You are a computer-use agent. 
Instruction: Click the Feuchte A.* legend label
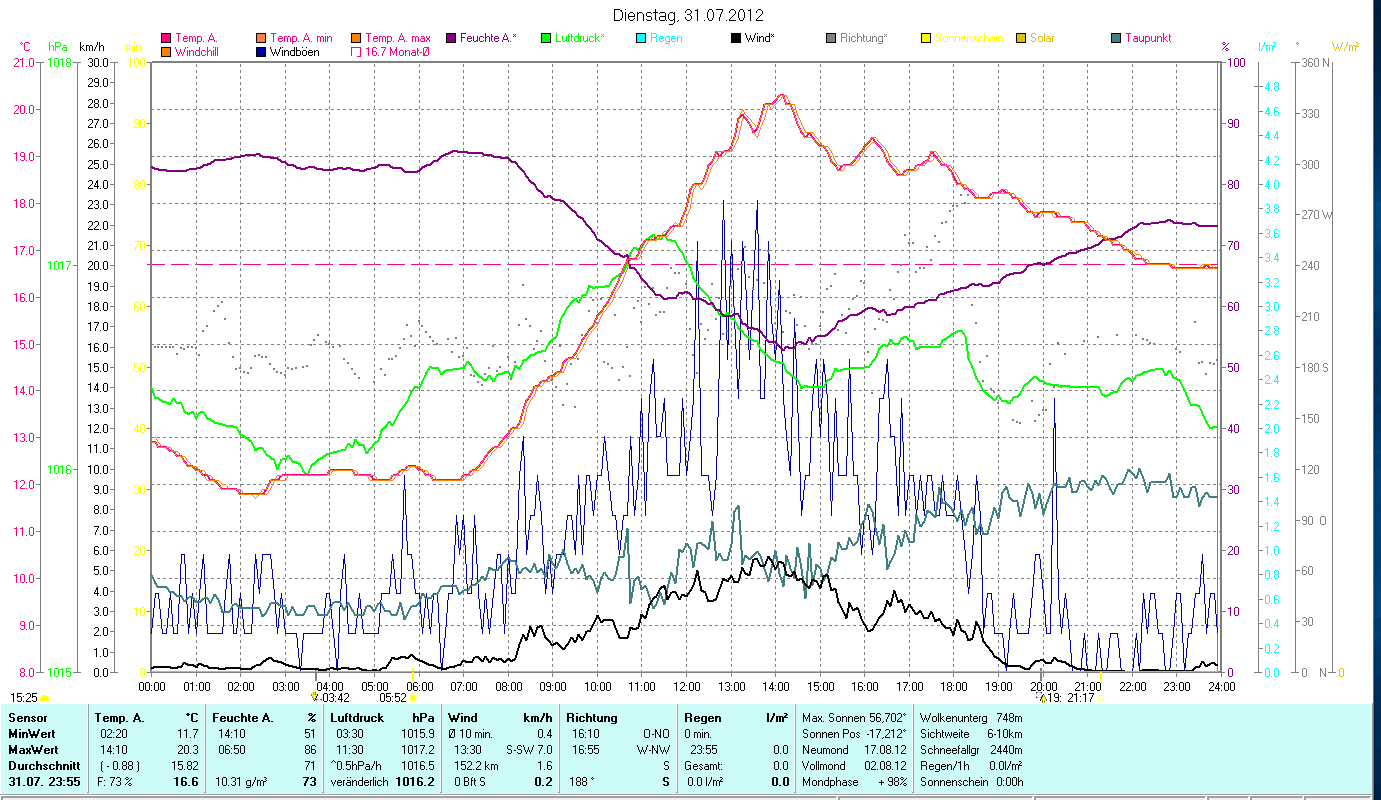[488, 38]
